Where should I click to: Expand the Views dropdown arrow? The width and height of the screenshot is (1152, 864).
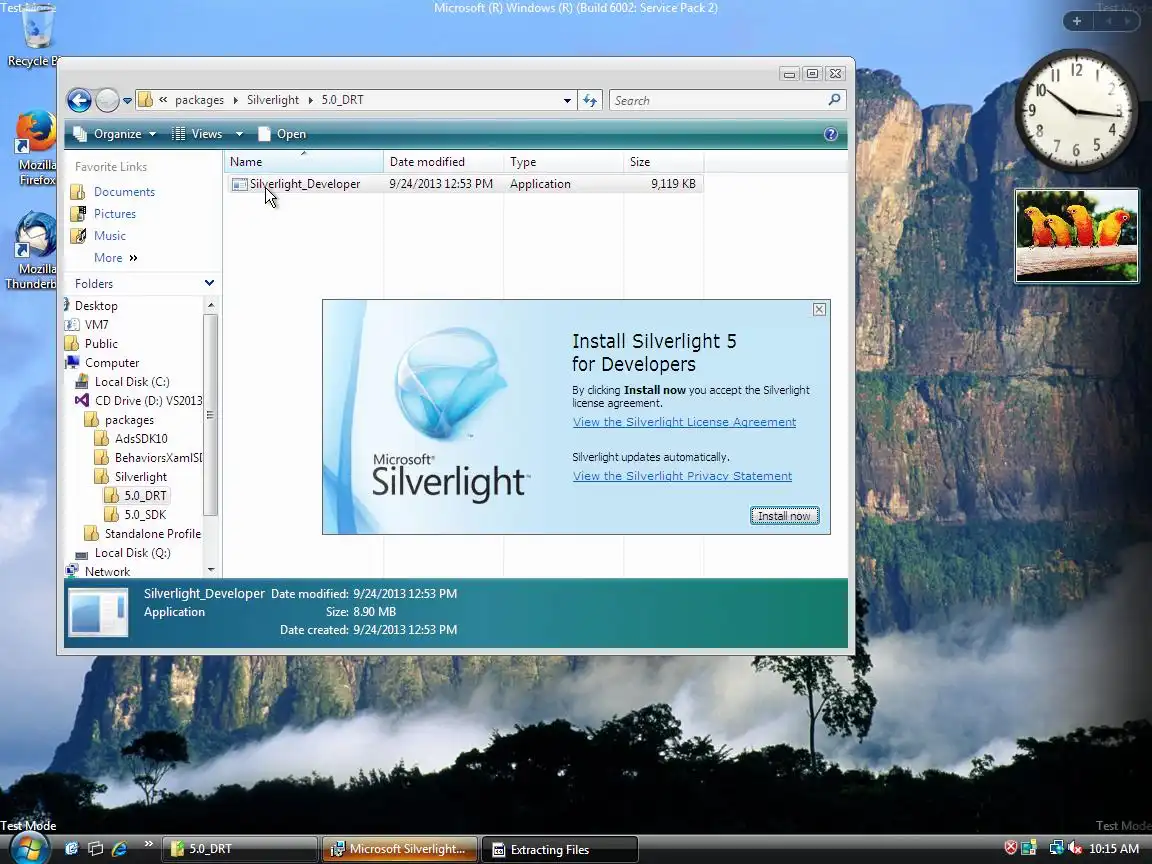239,134
